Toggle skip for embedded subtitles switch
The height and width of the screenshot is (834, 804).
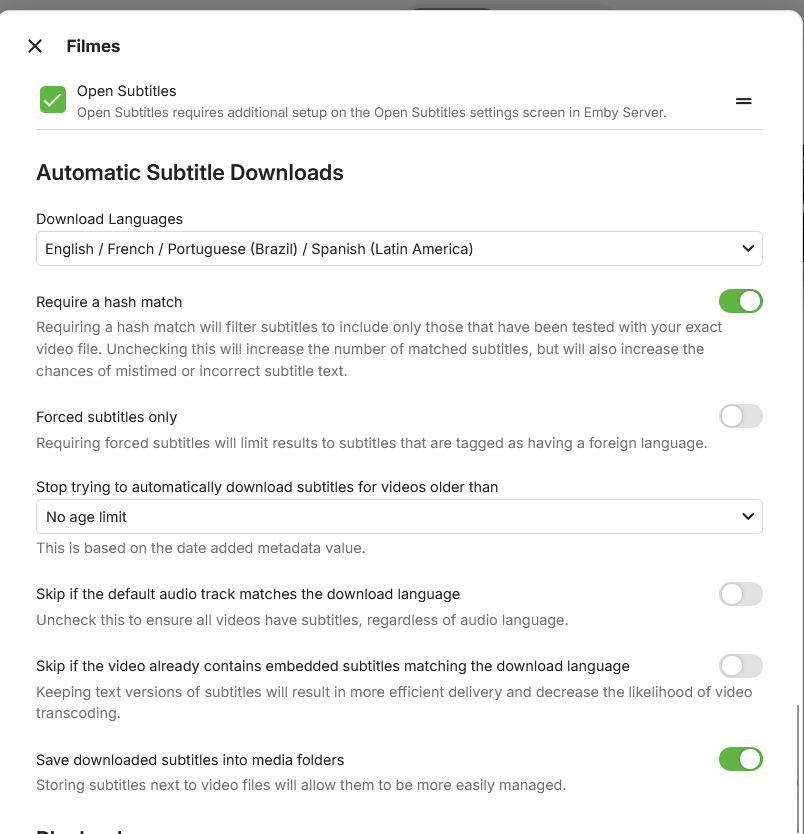click(x=740, y=666)
